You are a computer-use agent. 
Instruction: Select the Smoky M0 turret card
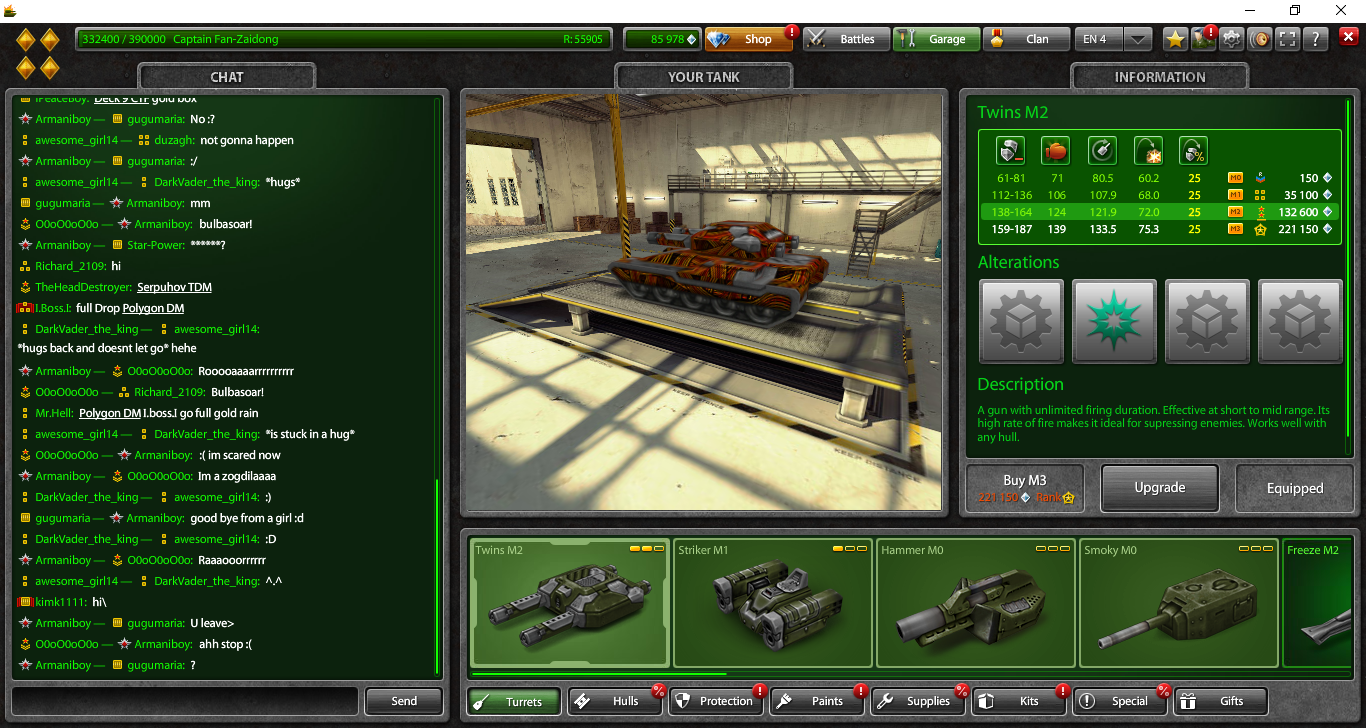1179,603
